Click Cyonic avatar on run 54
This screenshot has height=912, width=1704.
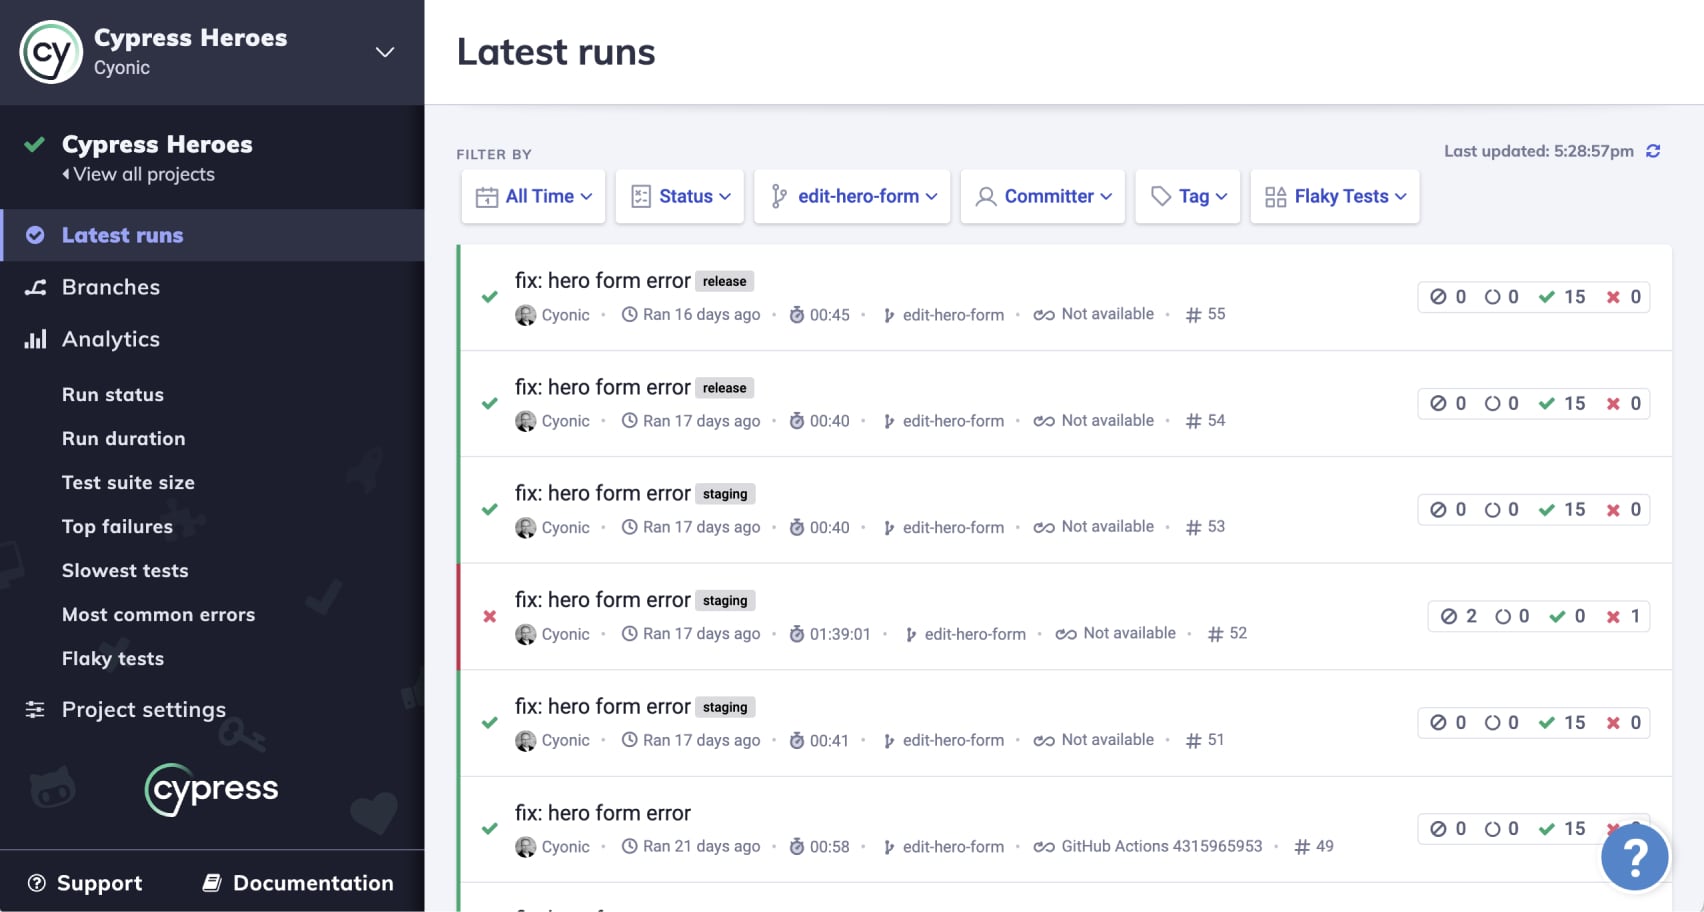[525, 422]
